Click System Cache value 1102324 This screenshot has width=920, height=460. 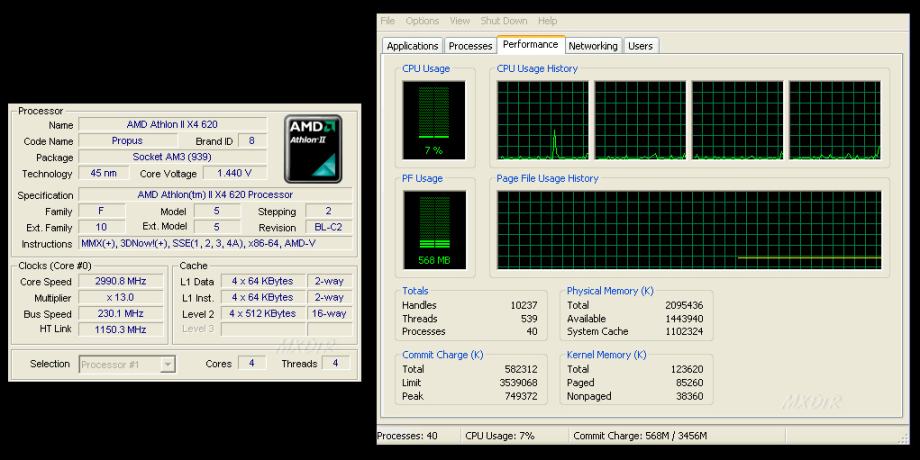tap(684, 332)
